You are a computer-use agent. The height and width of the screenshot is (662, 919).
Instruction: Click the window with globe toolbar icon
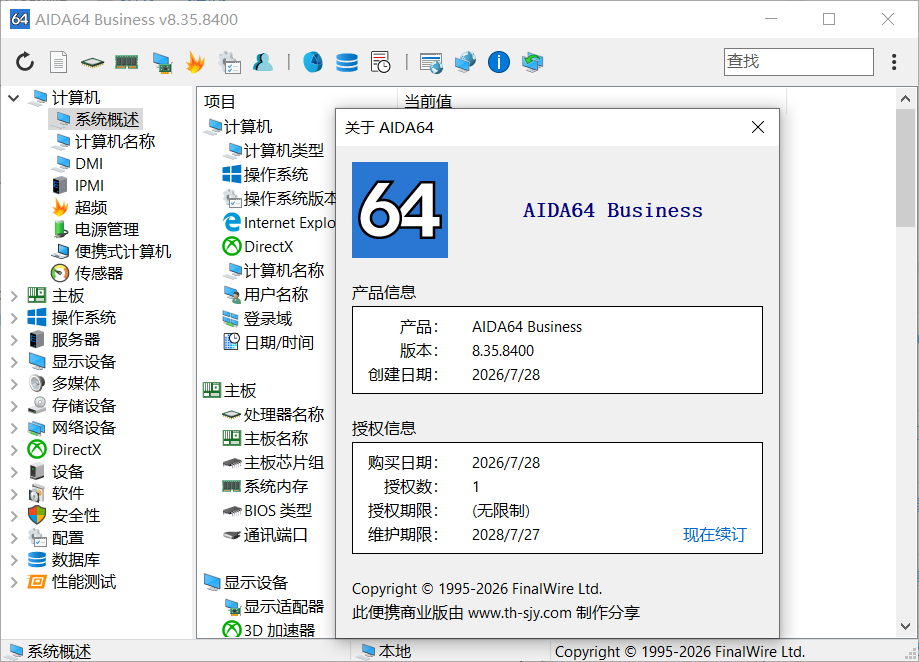coord(431,63)
